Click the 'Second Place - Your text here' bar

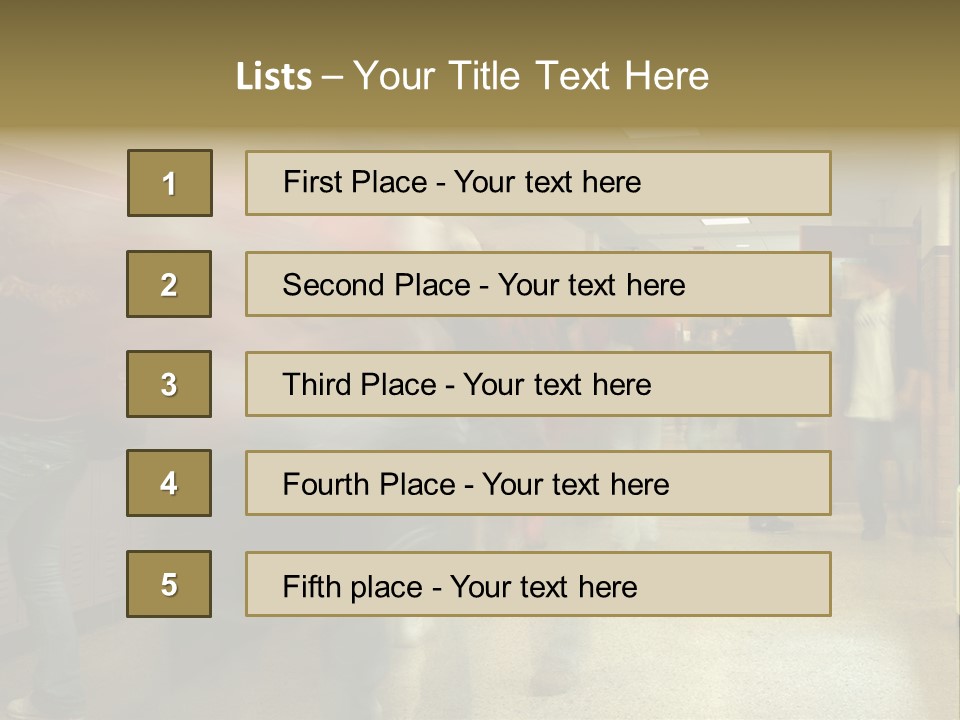click(538, 284)
